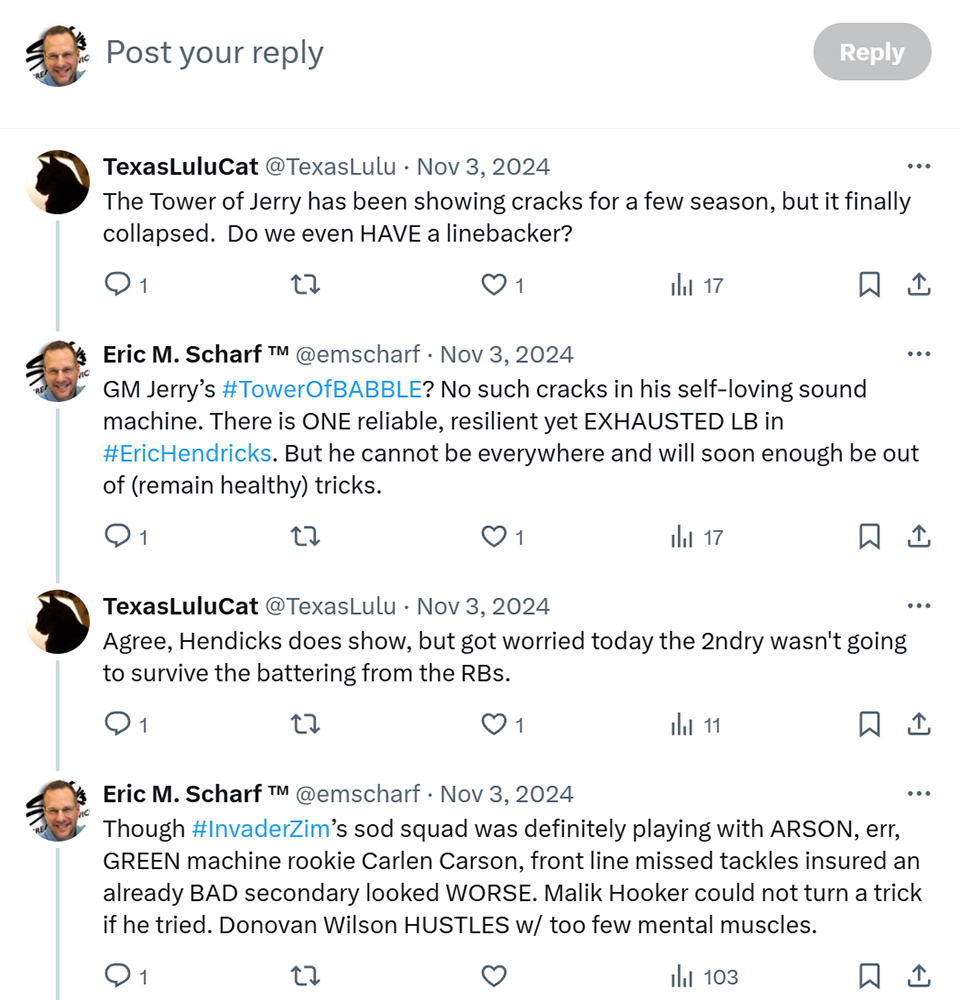The width and height of the screenshot is (960, 1000).
Task: Click the reply icon on TexasLuluCat's first tweet
Action: tap(117, 284)
